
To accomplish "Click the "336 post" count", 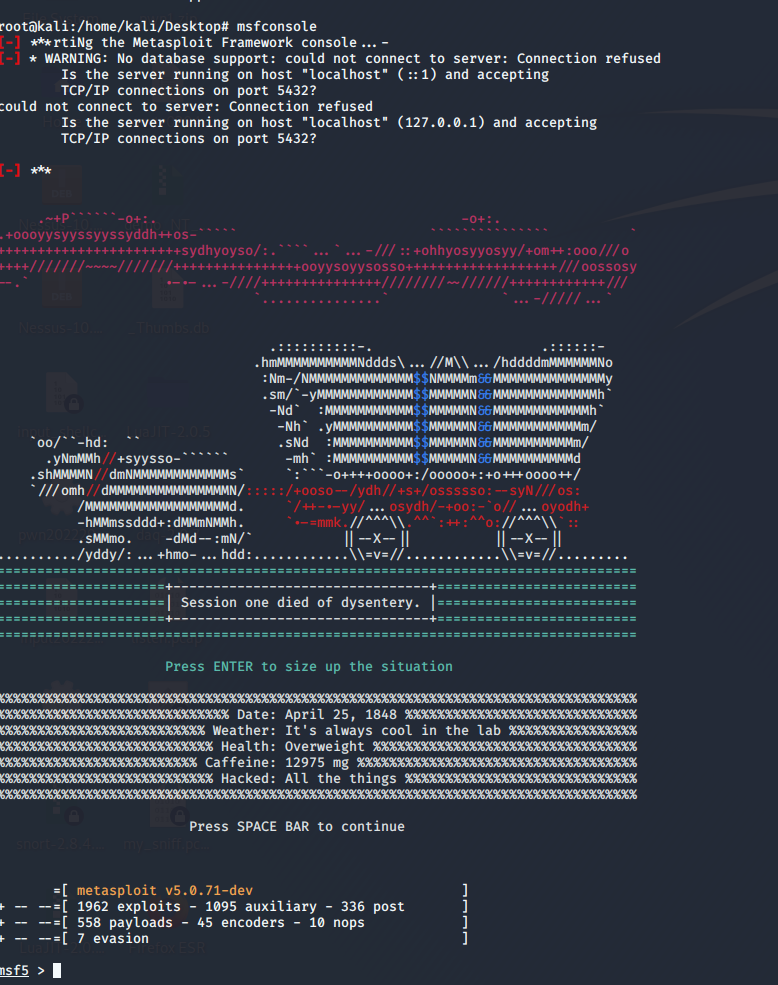I will (x=373, y=906).
